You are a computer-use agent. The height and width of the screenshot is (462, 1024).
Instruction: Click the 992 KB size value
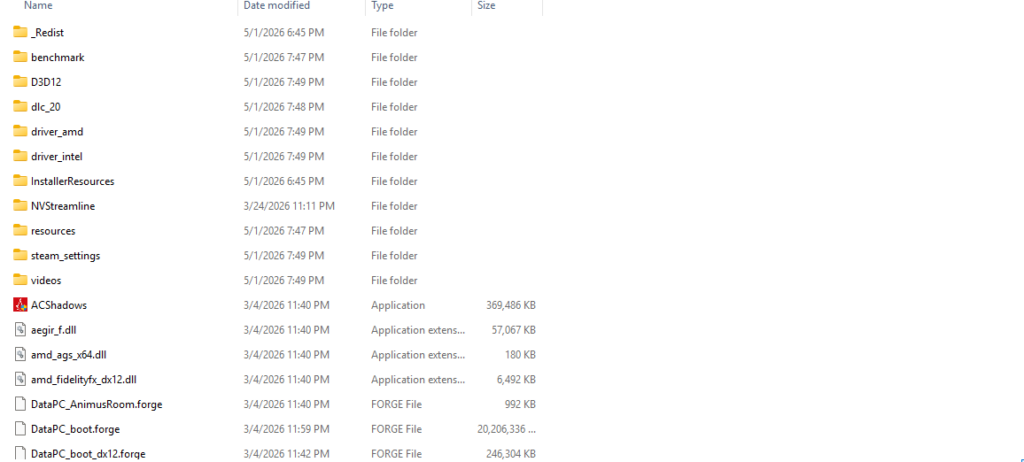coord(520,404)
